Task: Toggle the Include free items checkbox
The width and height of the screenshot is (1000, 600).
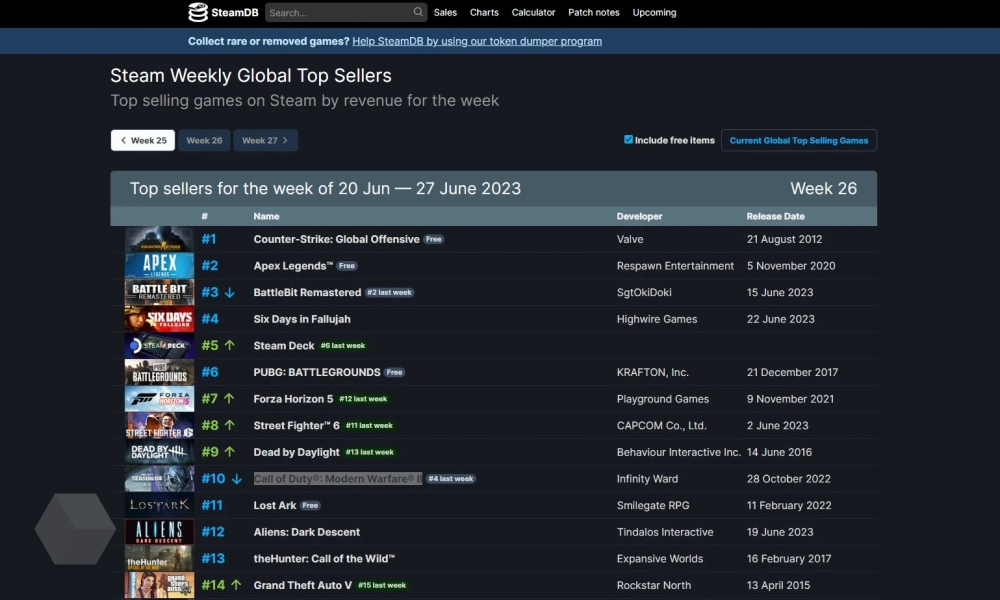Action: click(x=628, y=140)
